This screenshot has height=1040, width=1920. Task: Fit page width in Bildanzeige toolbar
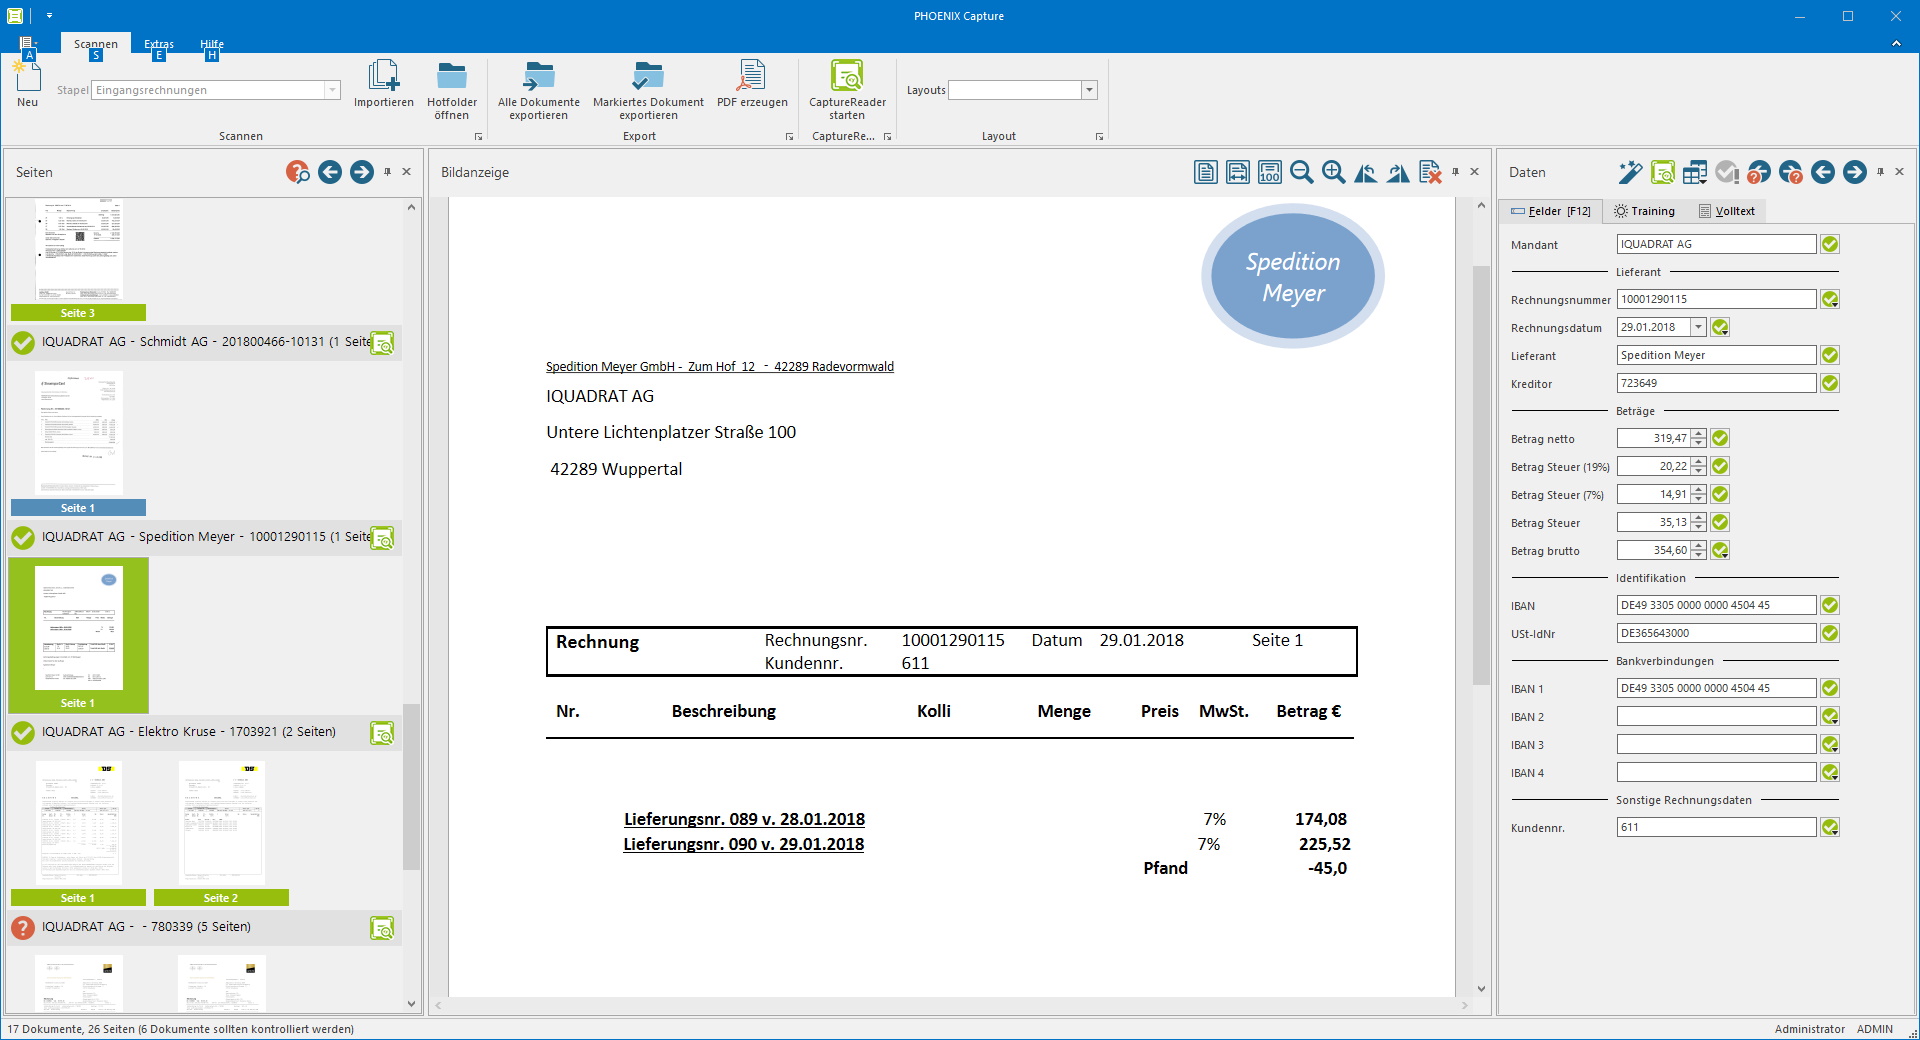pyautogui.click(x=1238, y=172)
